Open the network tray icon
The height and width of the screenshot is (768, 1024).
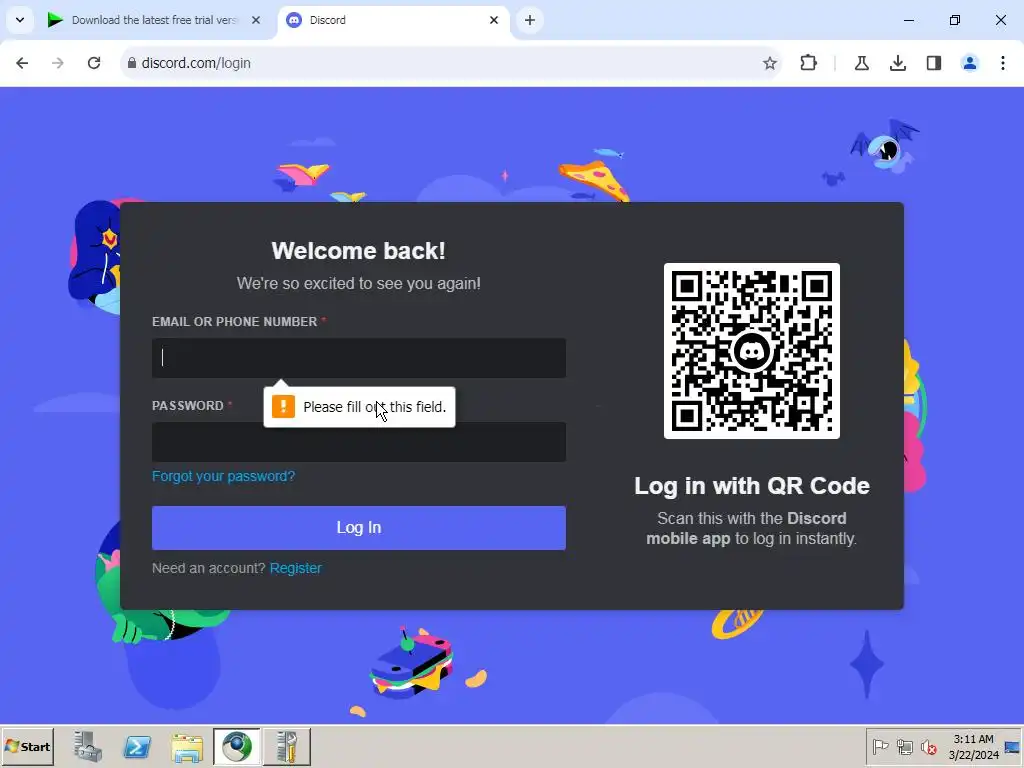coord(904,746)
